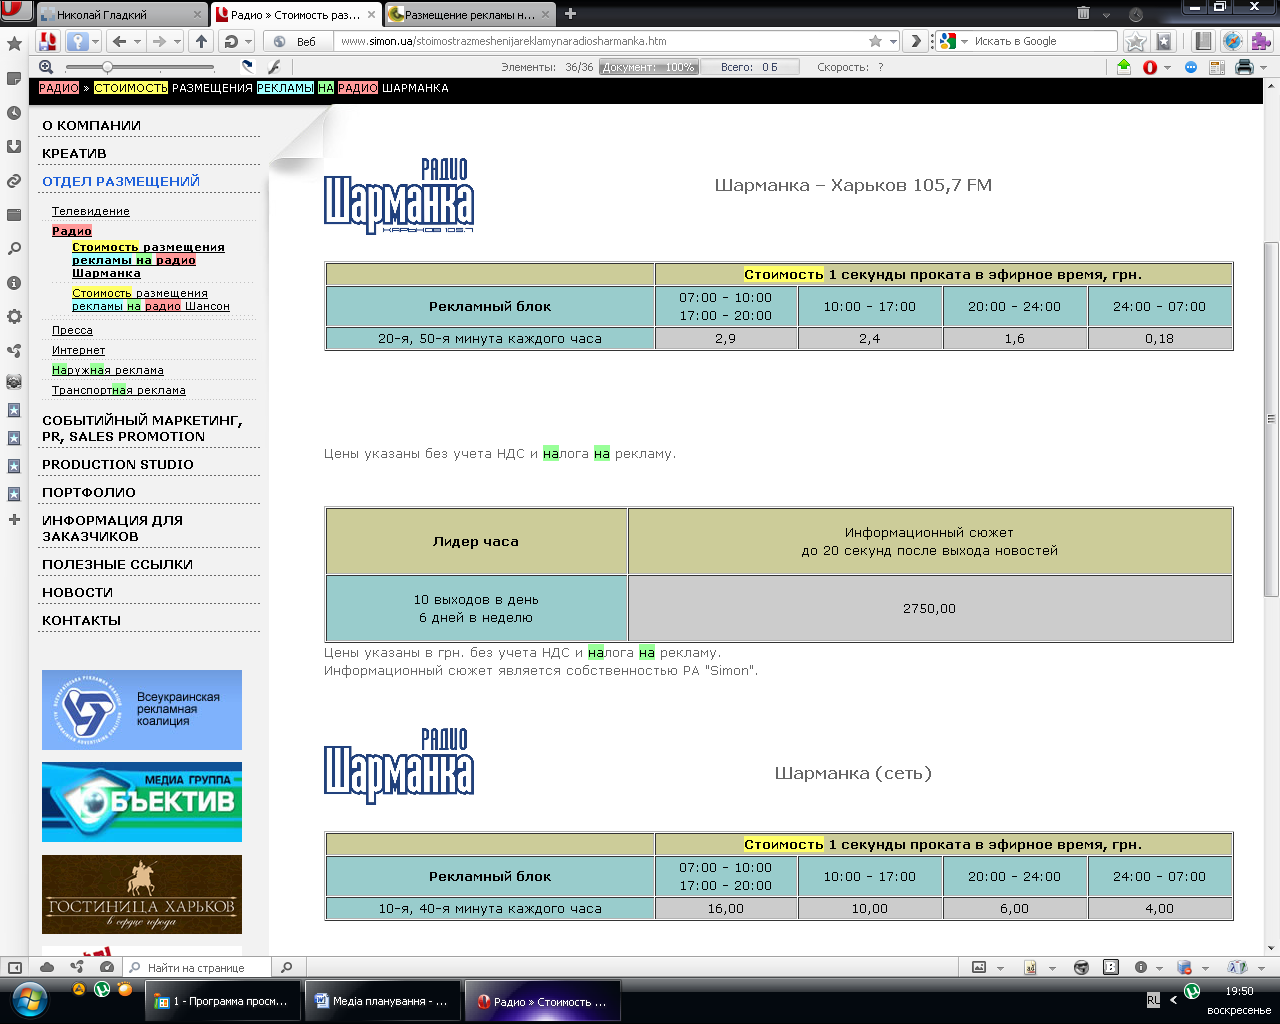Open the PRODUCTION STUDIO menu item
This screenshot has width=1280, height=1024.
coord(118,464)
